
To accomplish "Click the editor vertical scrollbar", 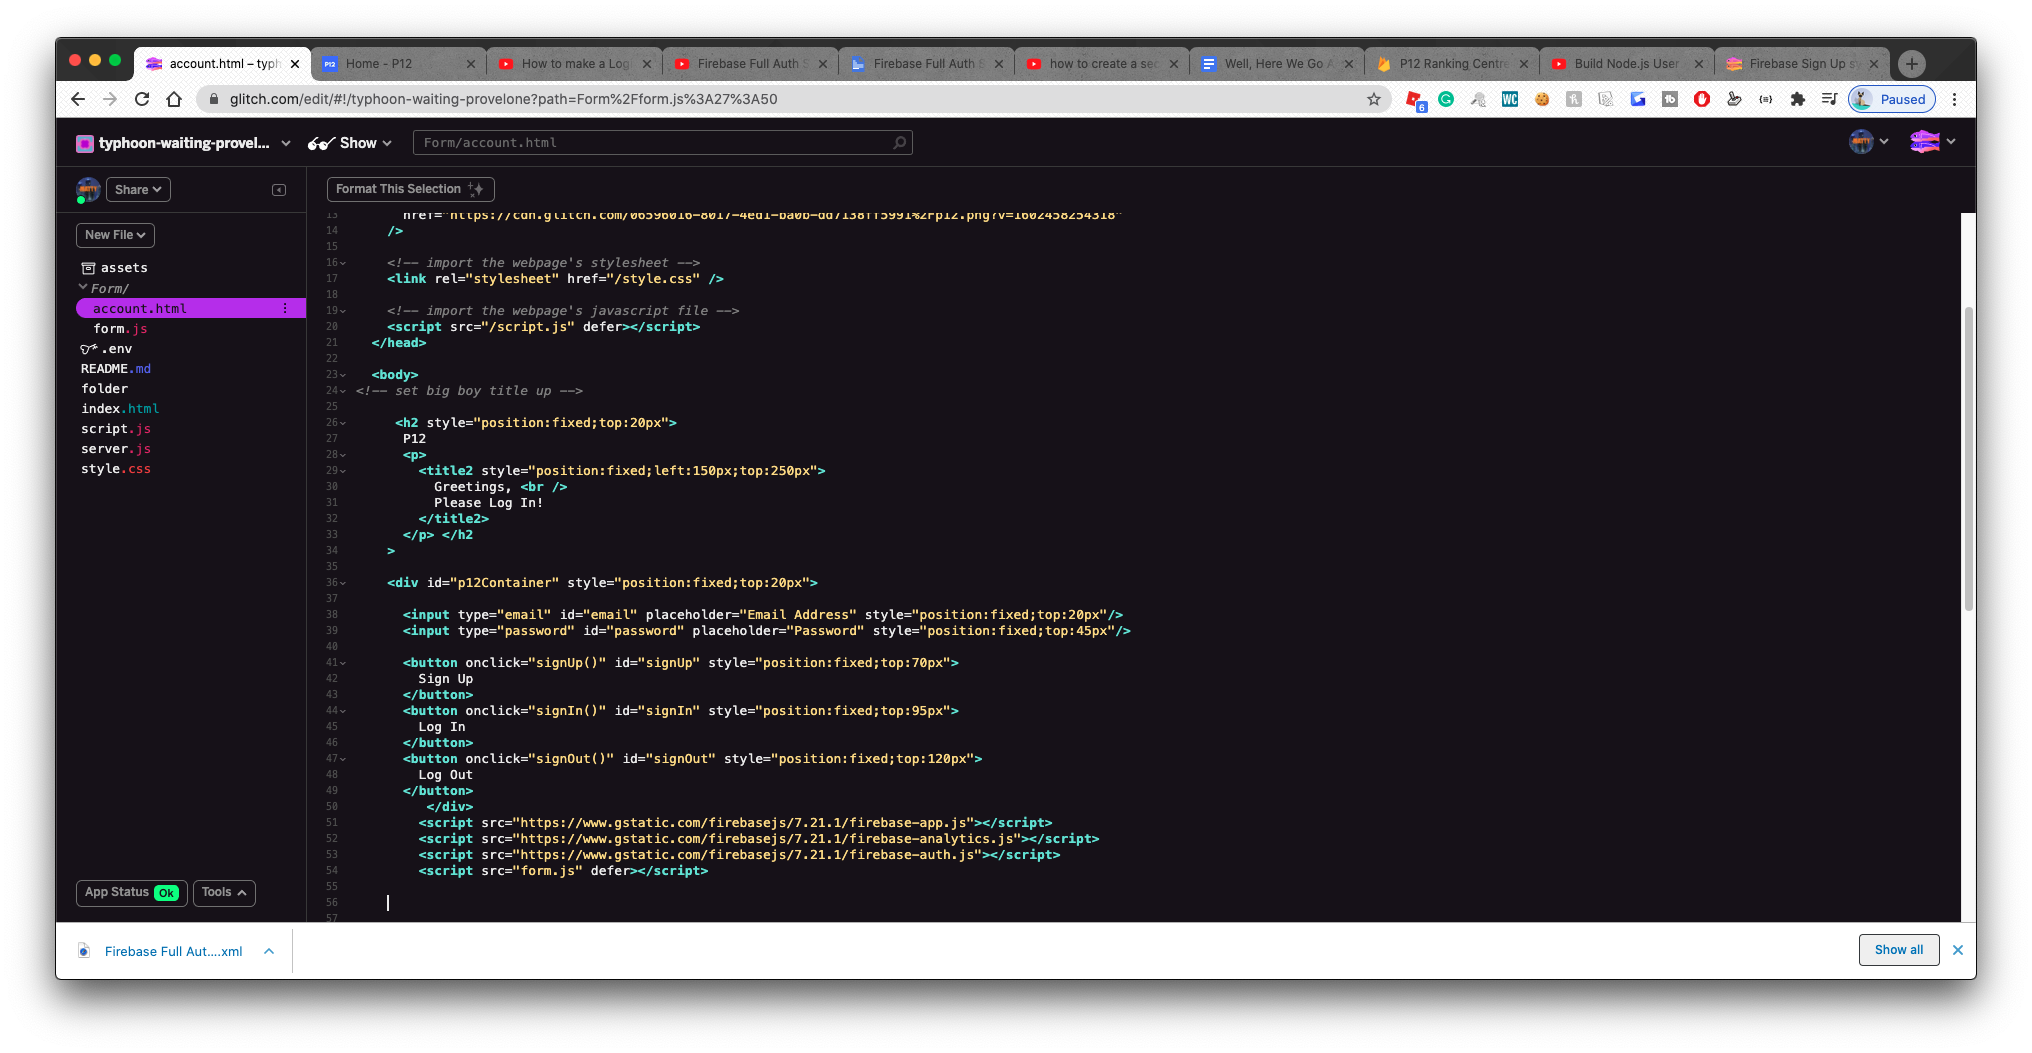I will coord(1968,460).
